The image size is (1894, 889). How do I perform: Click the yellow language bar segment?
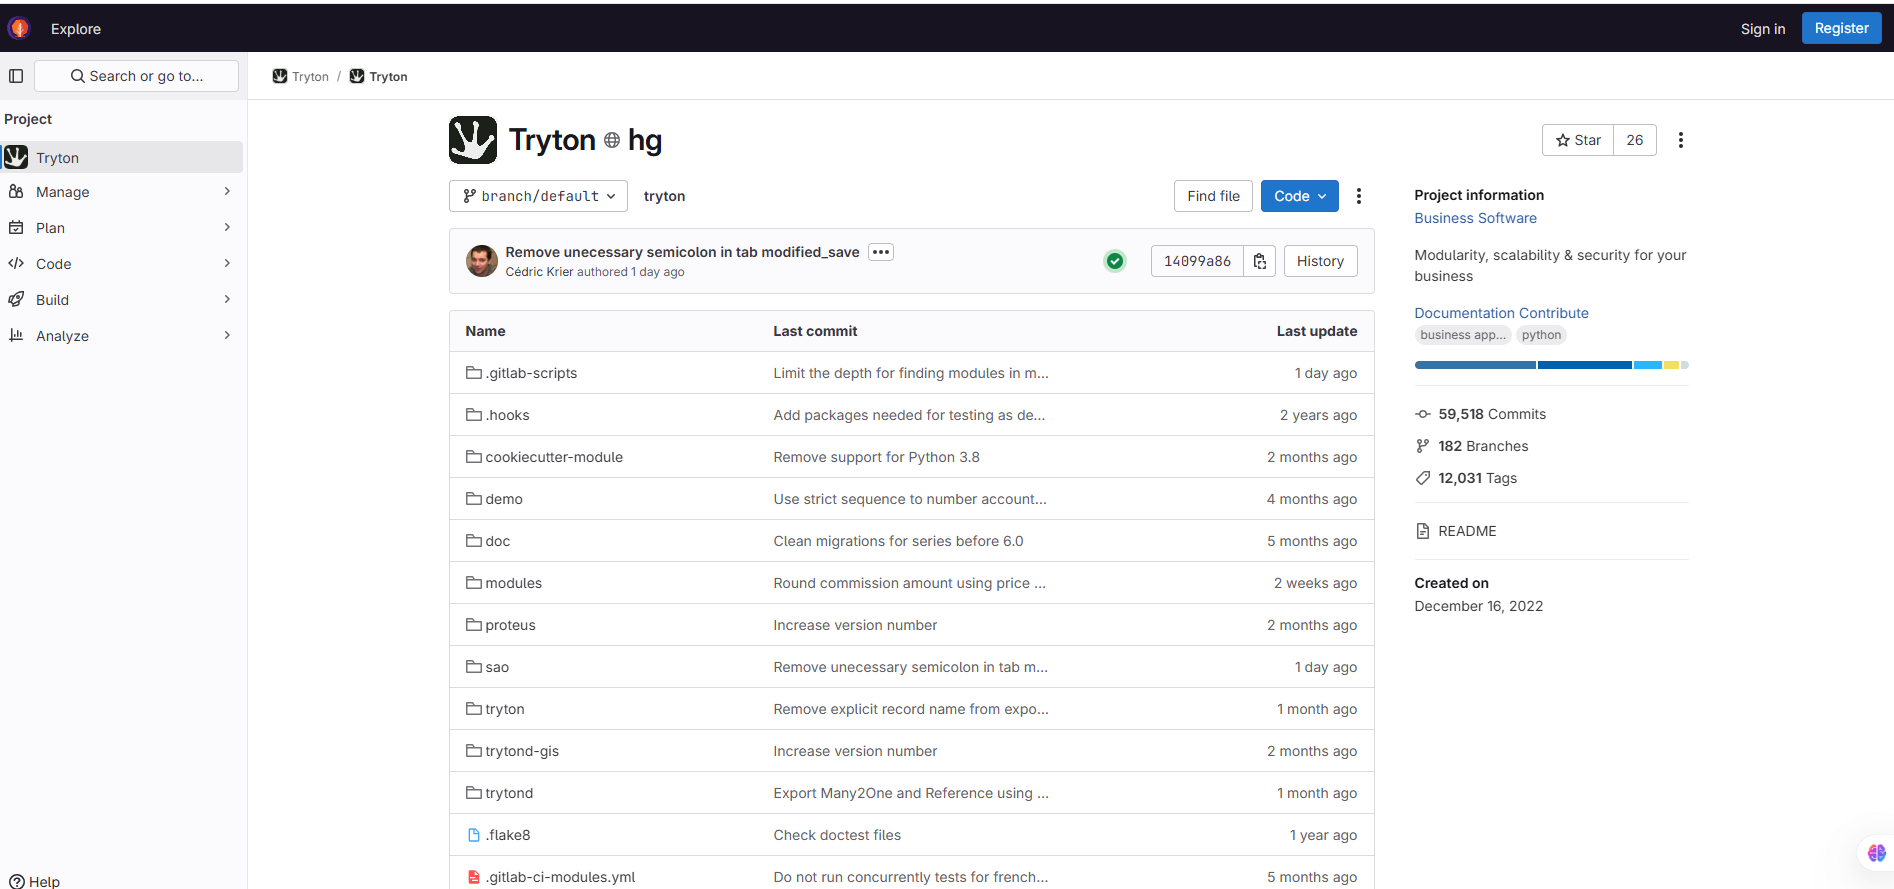tap(1671, 365)
